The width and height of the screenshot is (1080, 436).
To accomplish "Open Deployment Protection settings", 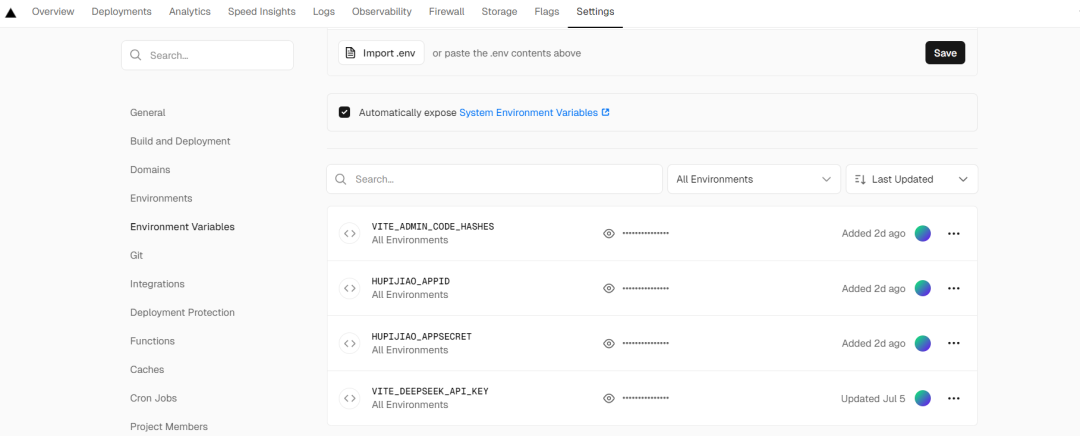I will 183,313.
